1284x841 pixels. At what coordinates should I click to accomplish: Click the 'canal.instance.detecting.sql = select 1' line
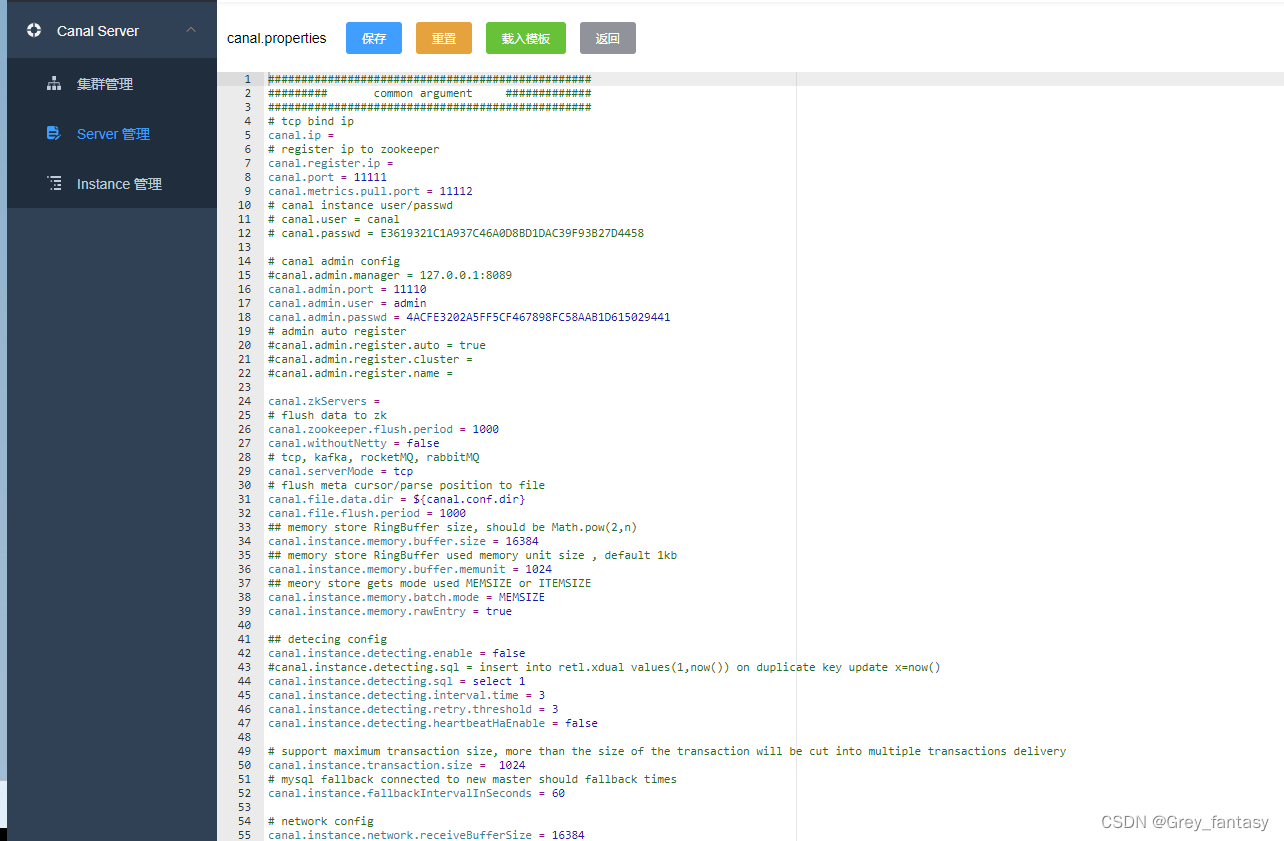pyautogui.click(x=397, y=681)
